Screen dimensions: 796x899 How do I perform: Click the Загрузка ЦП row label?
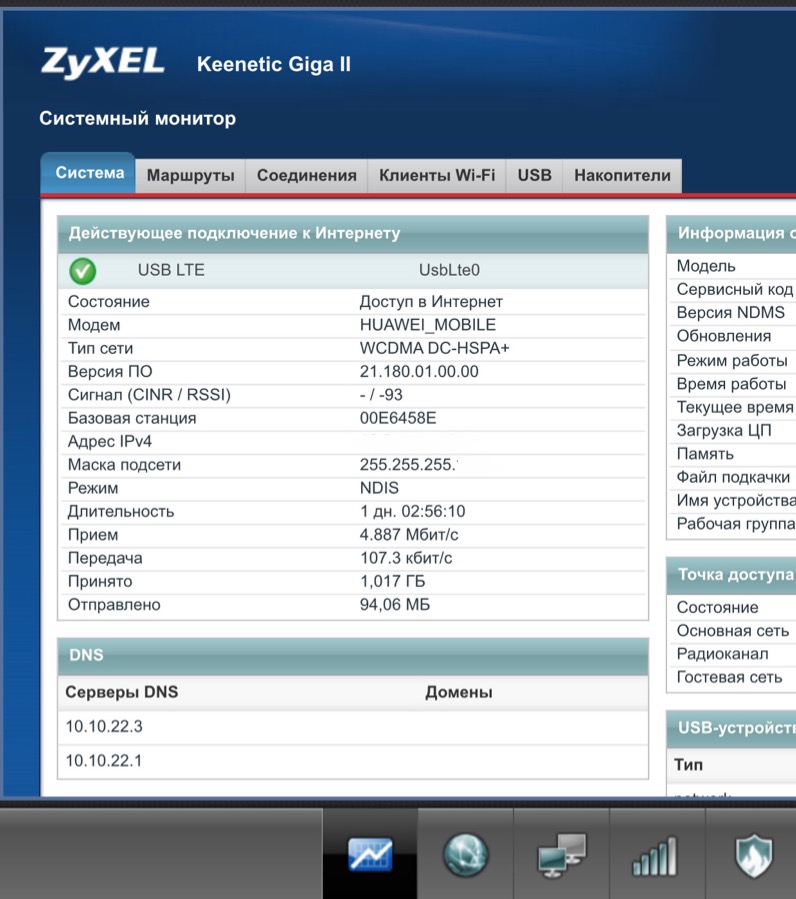[x=724, y=431]
